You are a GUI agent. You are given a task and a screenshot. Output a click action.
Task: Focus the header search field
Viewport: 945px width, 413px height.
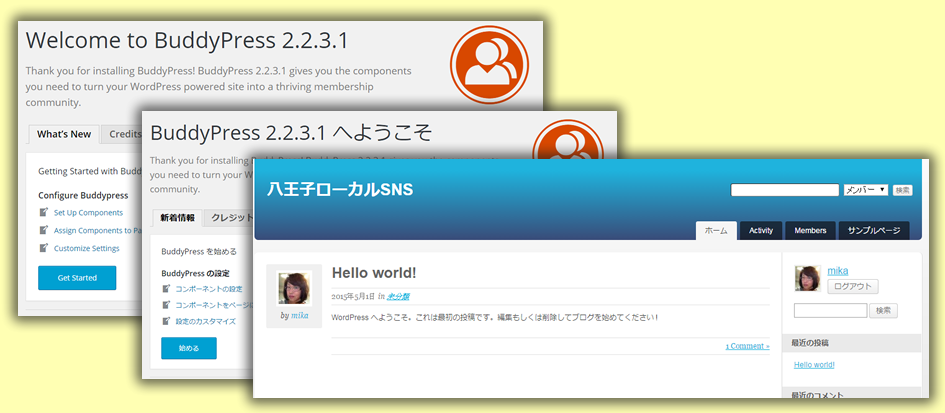tap(785, 190)
